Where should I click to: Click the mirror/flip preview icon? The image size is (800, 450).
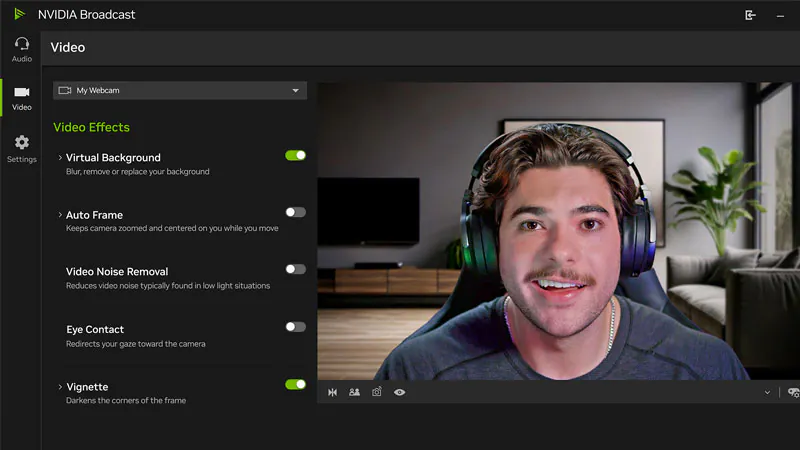pyautogui.click(x=333, y=392)
